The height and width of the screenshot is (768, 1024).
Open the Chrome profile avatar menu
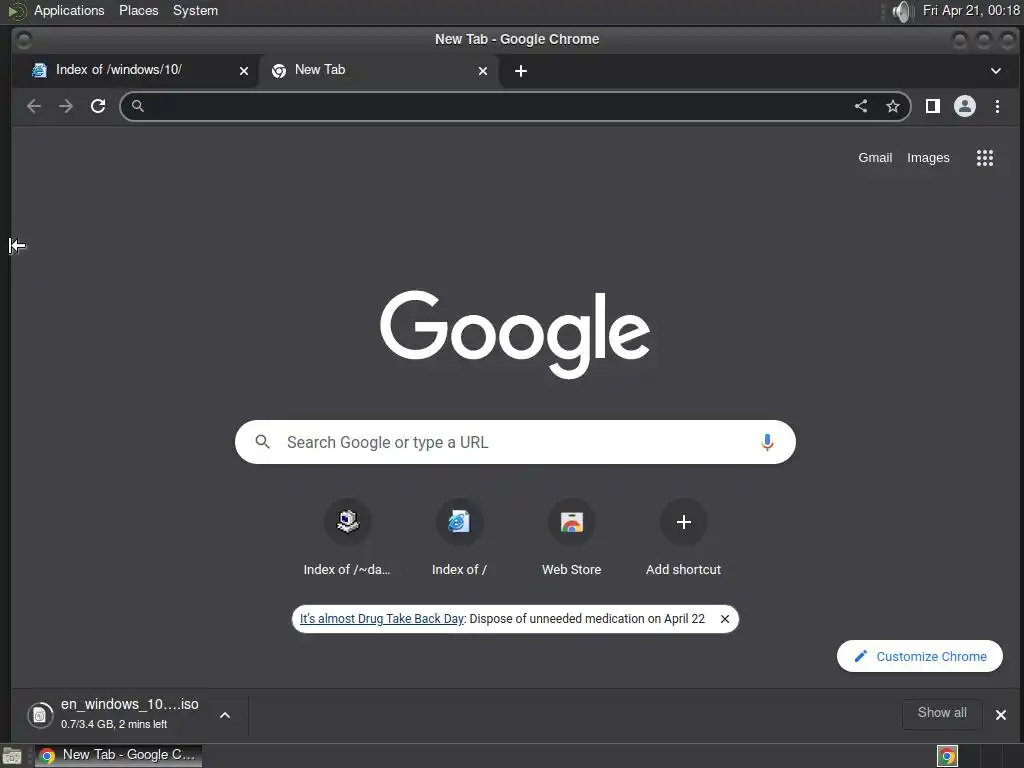click(x=965, y=106)
